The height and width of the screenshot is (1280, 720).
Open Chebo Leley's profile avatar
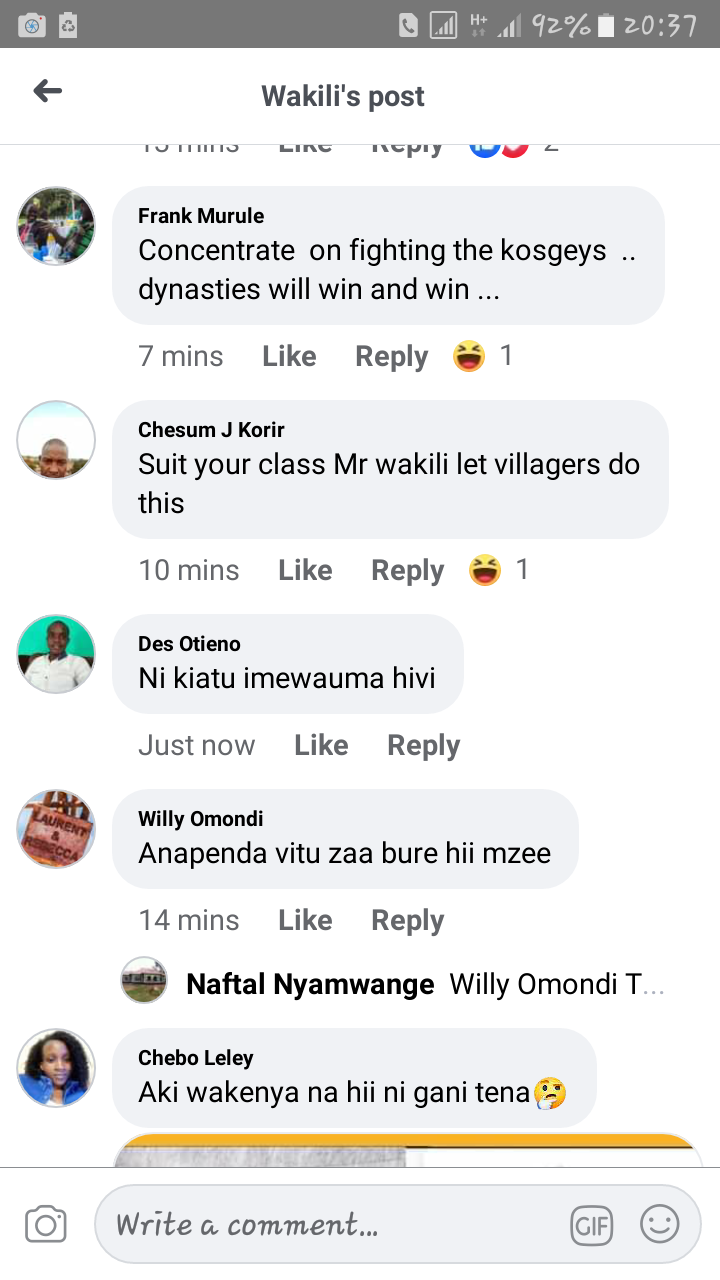56,1068
